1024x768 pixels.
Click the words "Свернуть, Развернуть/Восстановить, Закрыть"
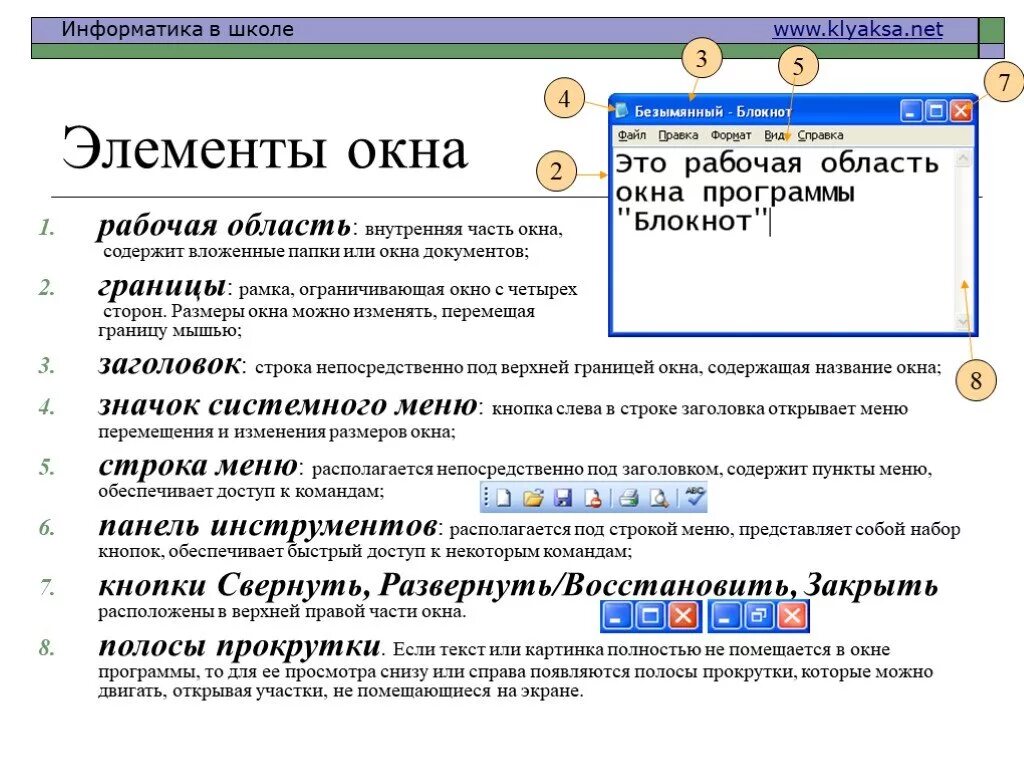tap(578, 585)
